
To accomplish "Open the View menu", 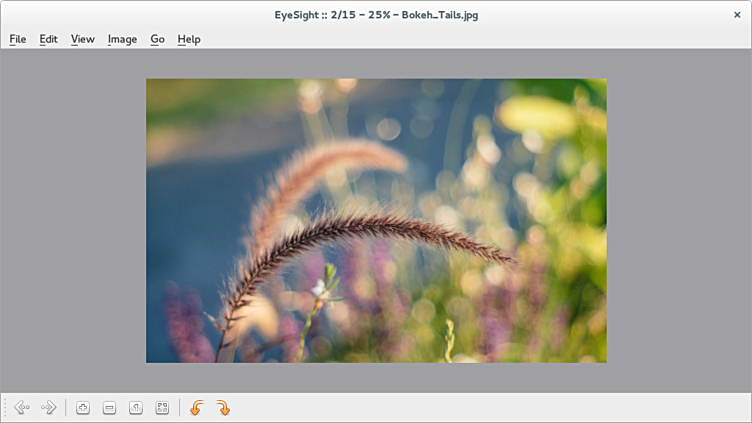I will pyautogui.click(x=83, y=39).
